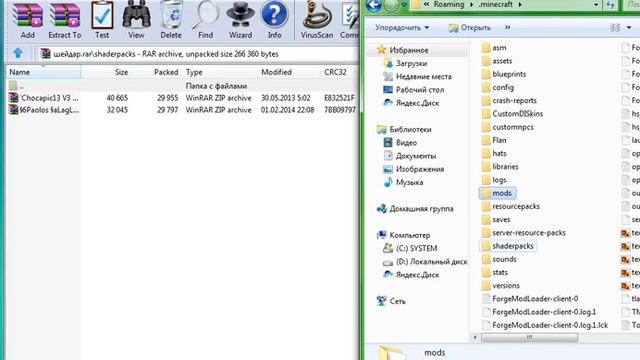
Task: Click Roaming in the address bar
Action: [x=449, y=4]
